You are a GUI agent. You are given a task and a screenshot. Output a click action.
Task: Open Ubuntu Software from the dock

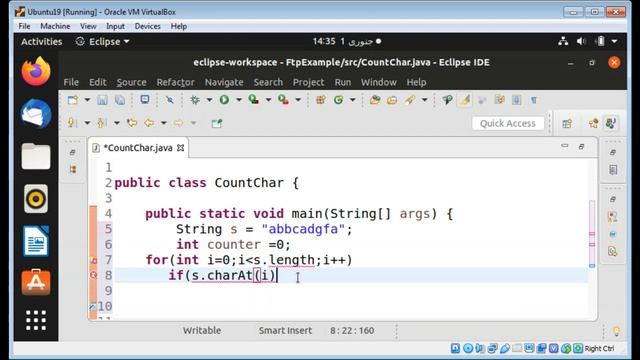coord(36,282)
